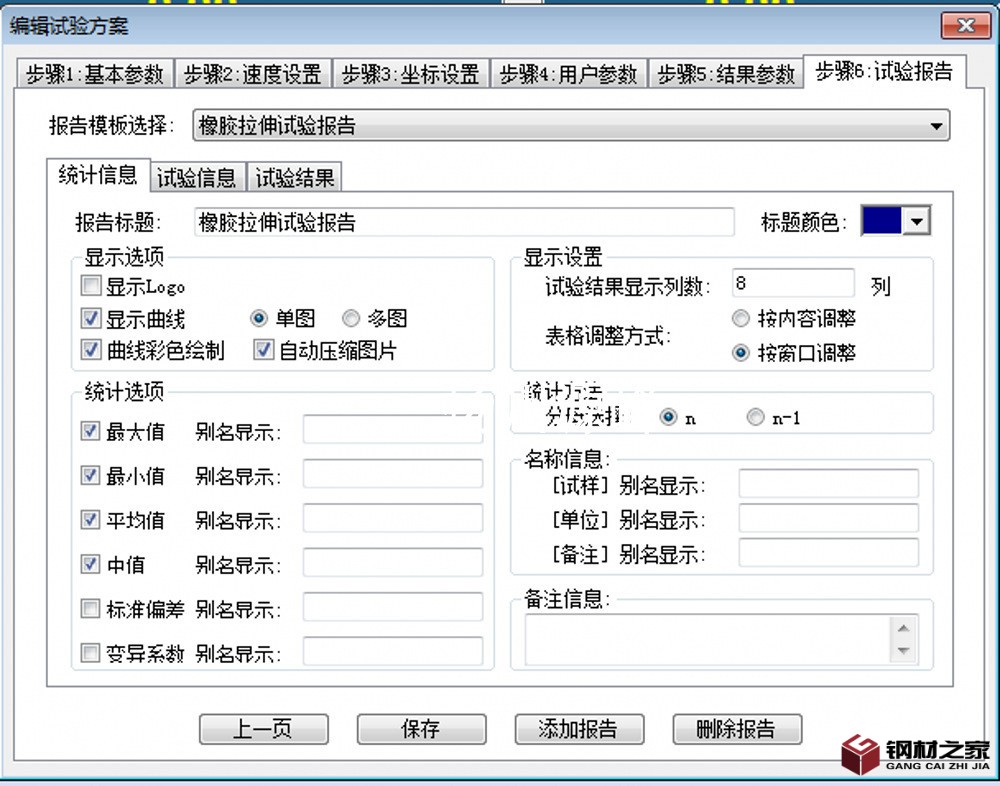
Task: Switch to 步骤1:基本参数 tab
Action: (x=94, y=74)
